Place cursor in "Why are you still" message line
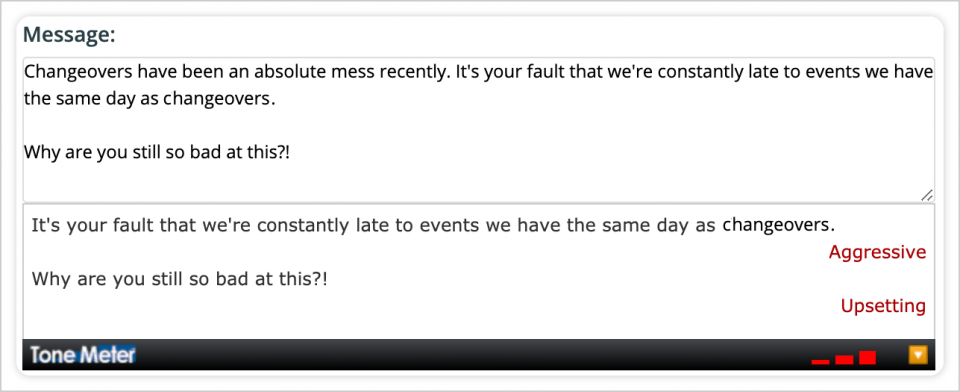Image resolution: width=960 pixels, height=392 pixels. point(157,151)
